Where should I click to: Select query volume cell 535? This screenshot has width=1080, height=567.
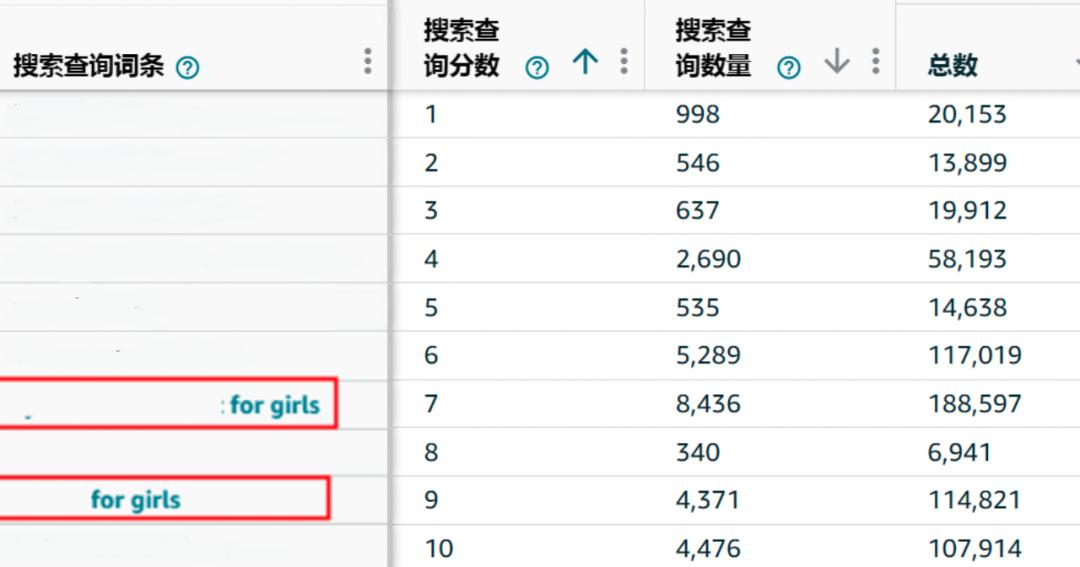tap(698, 307)
